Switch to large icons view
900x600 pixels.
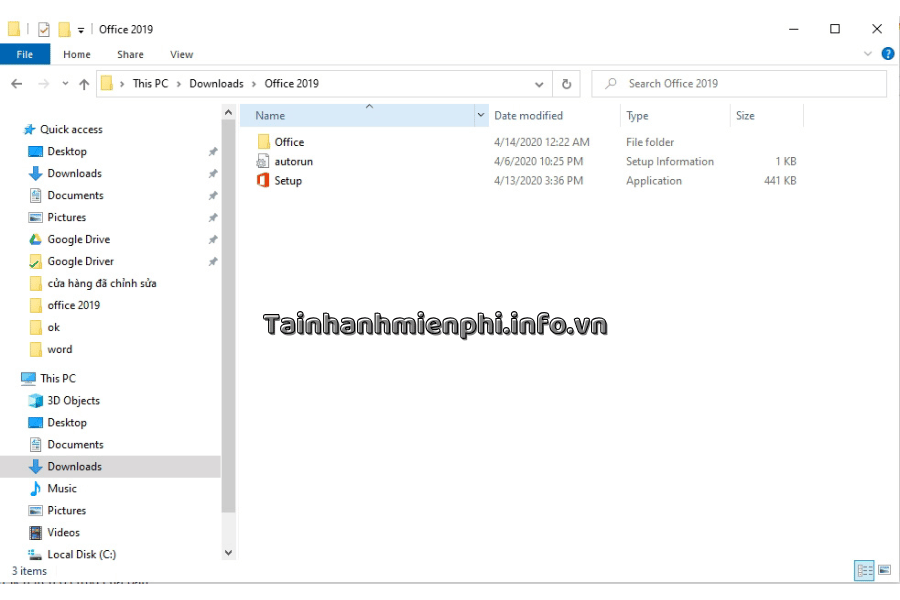pyautogui.click(x=884, y=570)
